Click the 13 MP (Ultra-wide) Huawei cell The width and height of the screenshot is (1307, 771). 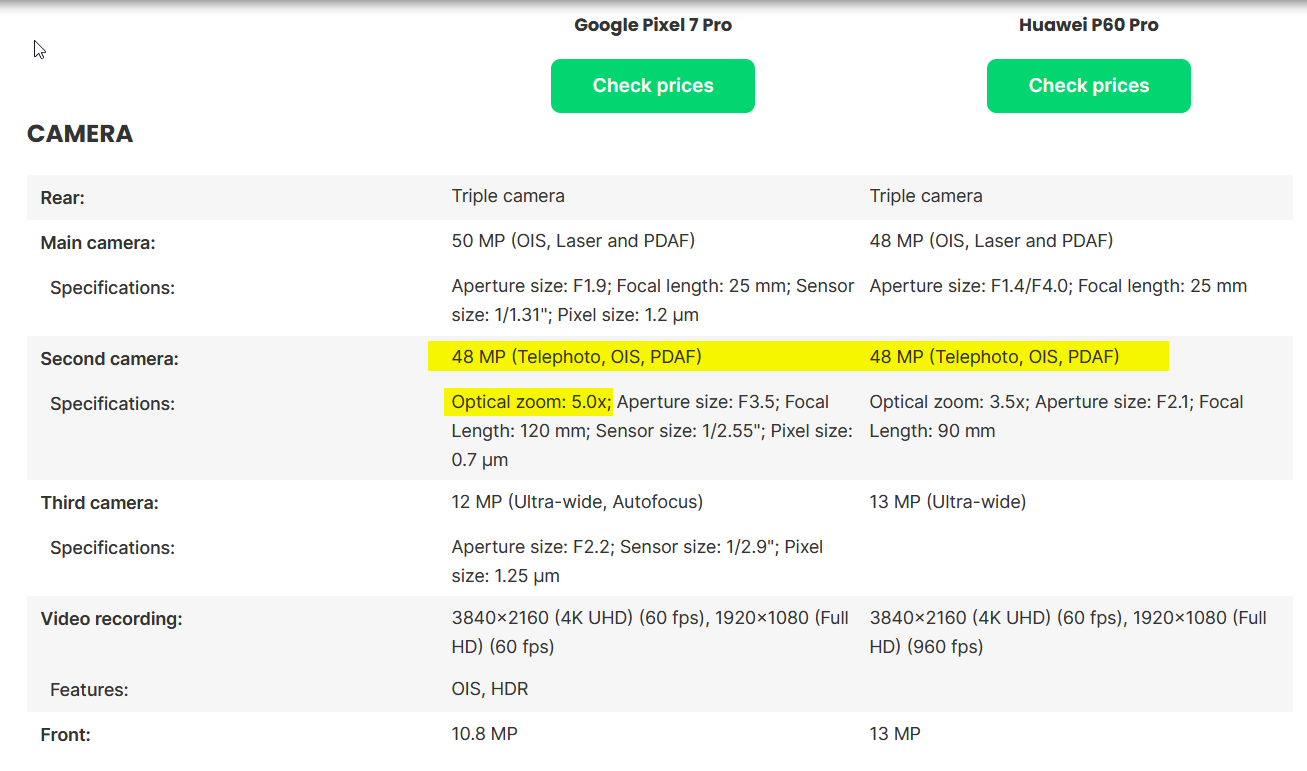(x=947, y=502)
